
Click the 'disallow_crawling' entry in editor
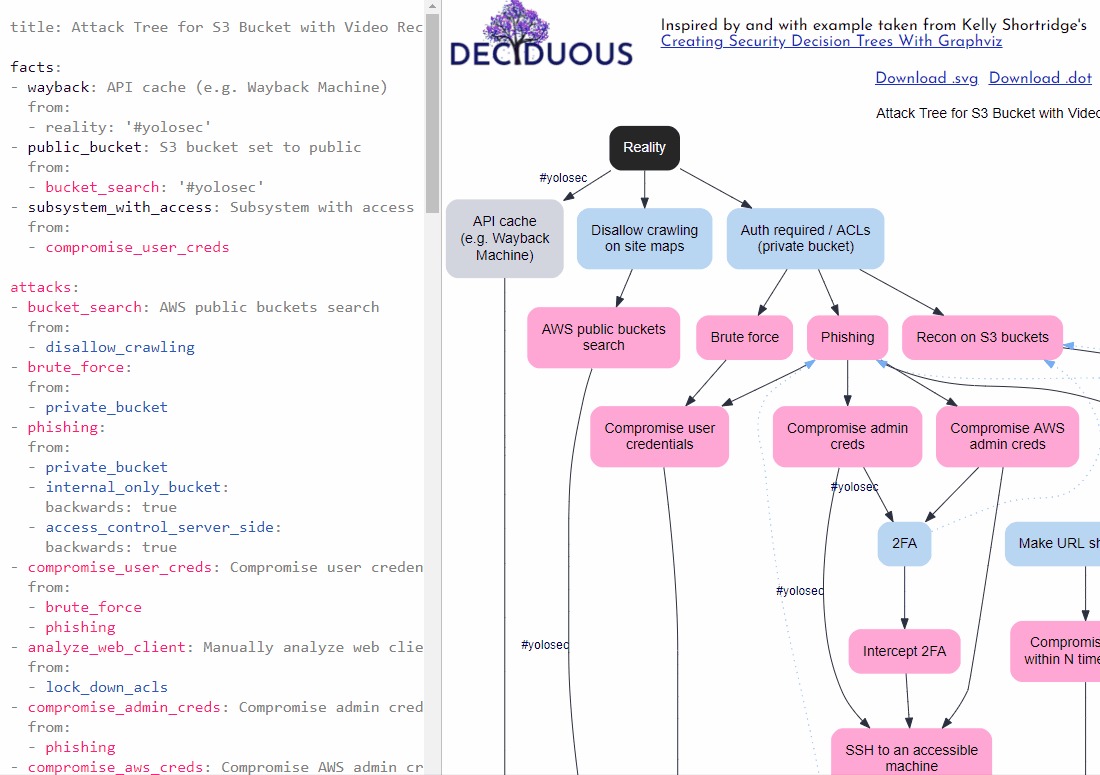pyautogui.click(x=120, y=347)
